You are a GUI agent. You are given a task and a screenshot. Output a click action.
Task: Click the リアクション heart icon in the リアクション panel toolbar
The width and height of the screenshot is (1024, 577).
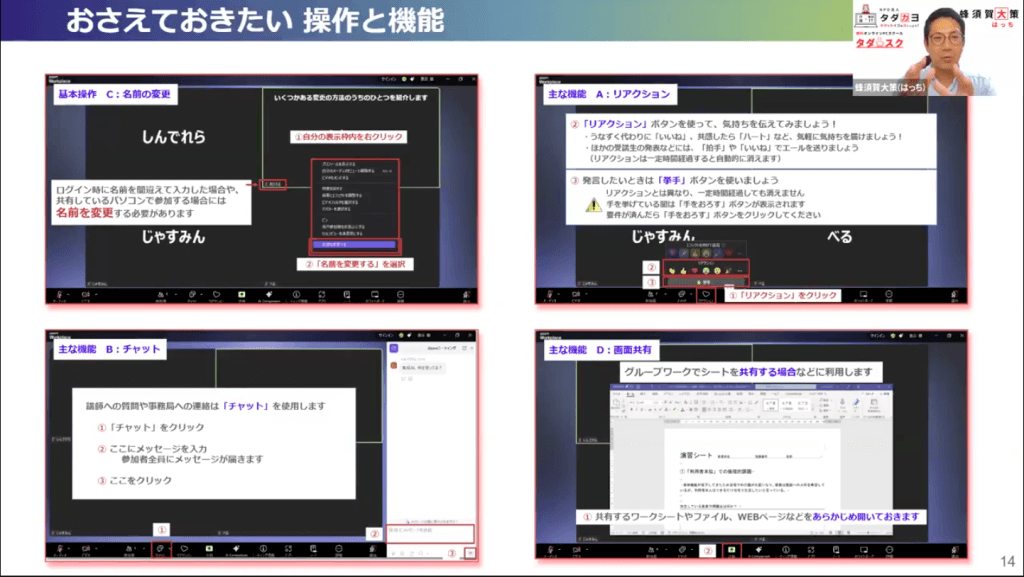[x=703, y=294]
